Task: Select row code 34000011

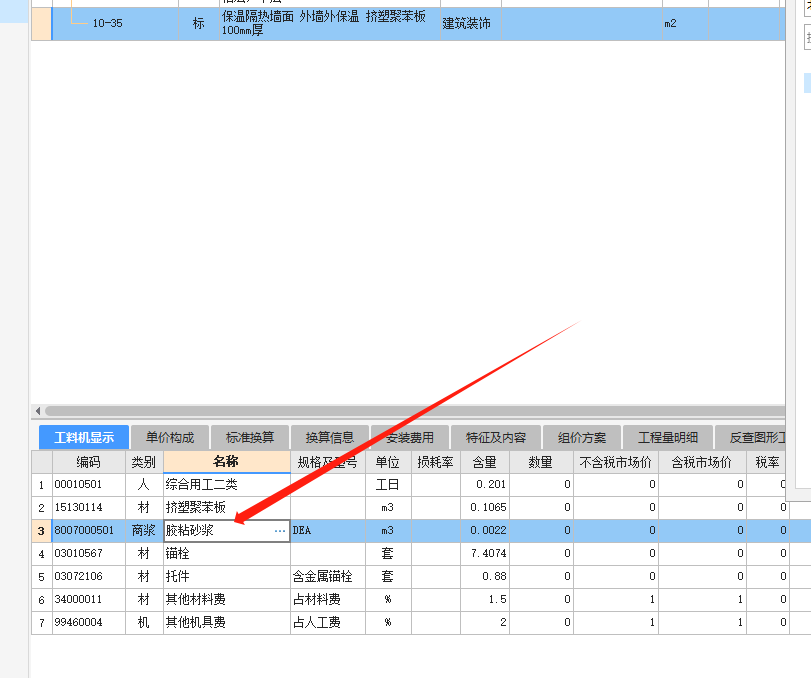Action: [x=88, y=599]
